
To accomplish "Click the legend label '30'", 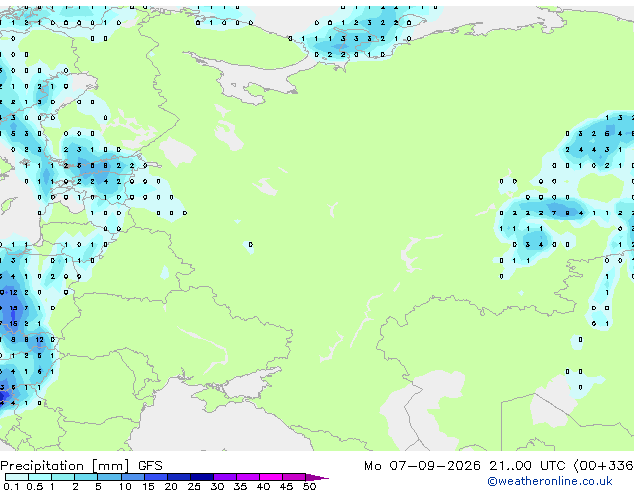I will click(217, 486).
